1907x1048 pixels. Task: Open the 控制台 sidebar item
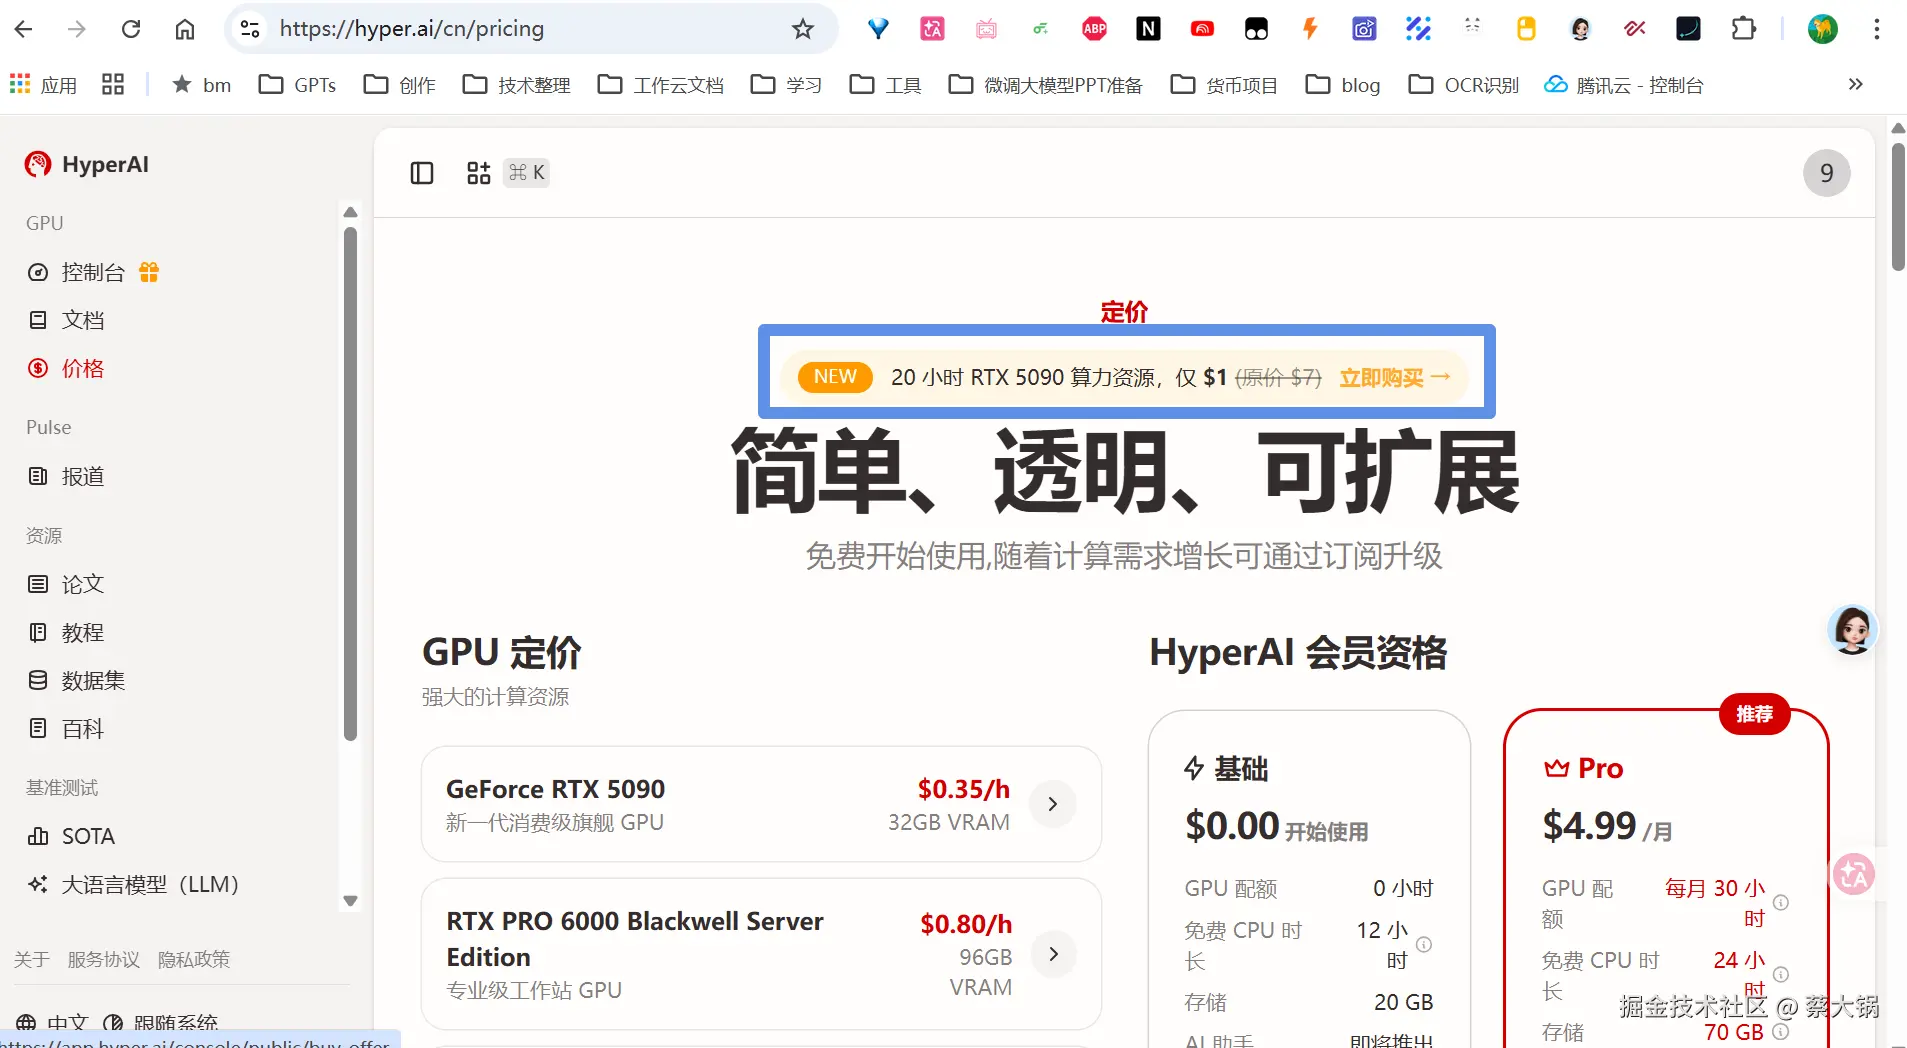click(x=93, y=272)
